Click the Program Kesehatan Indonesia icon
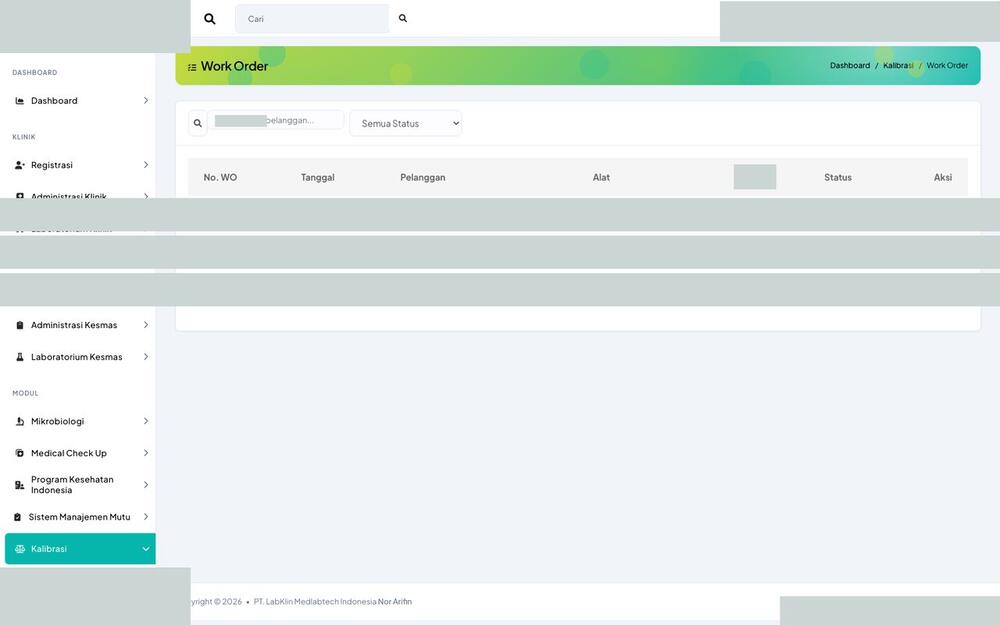 click(x=20, y=485)
